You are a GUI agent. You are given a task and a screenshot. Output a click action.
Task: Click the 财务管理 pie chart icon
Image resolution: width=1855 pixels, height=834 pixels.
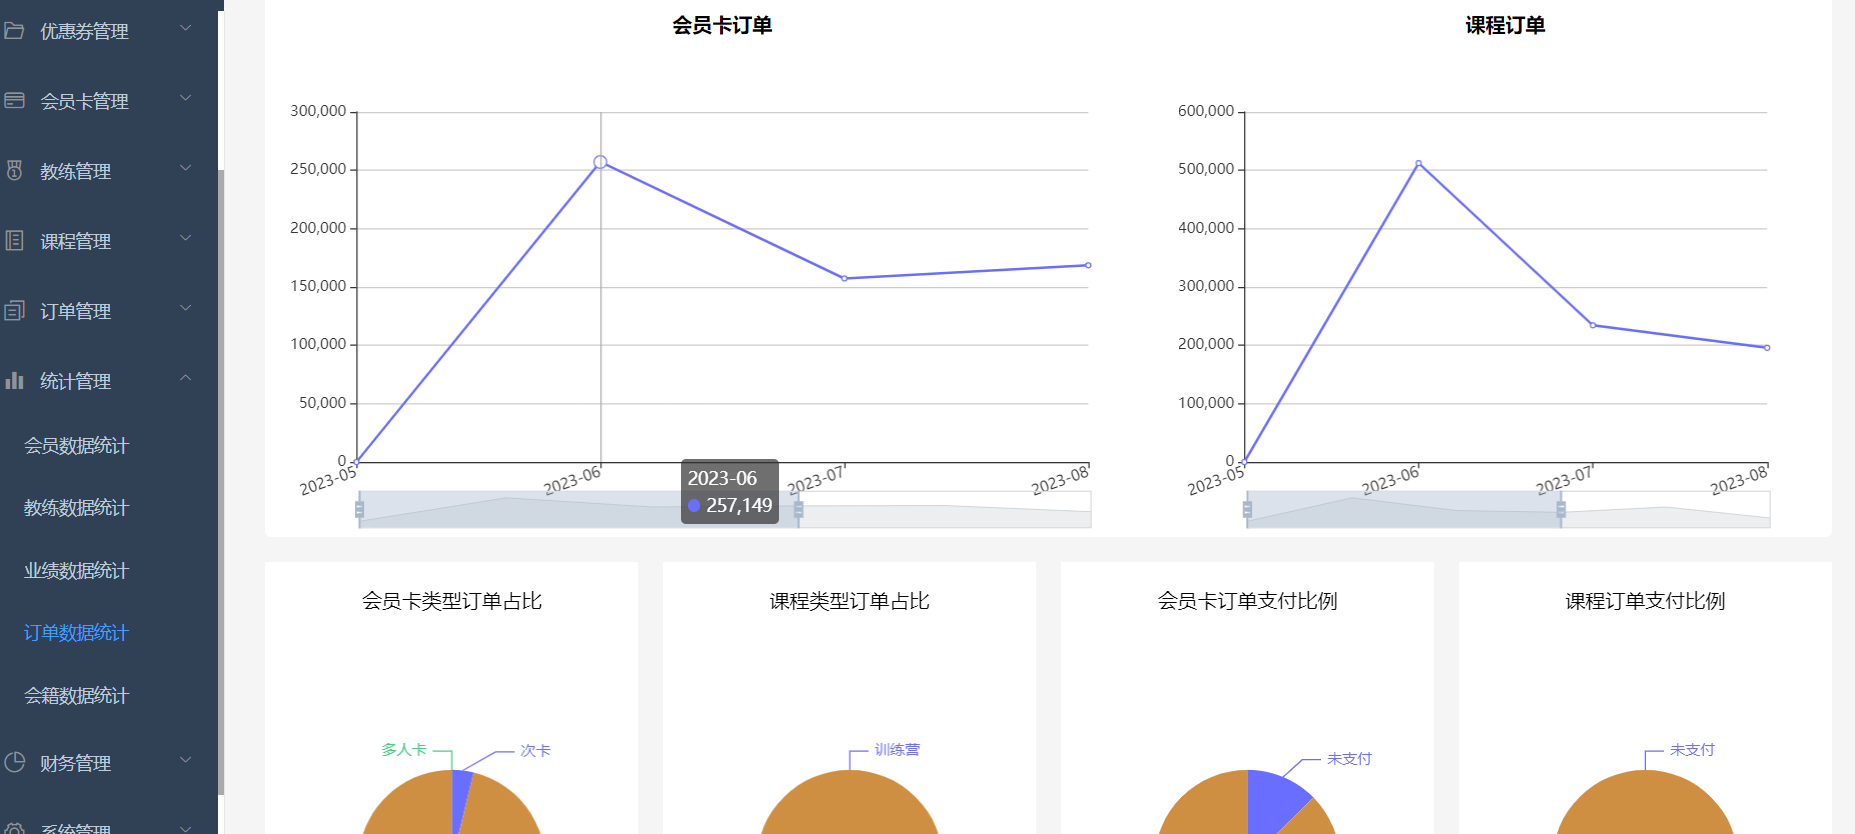14,762
